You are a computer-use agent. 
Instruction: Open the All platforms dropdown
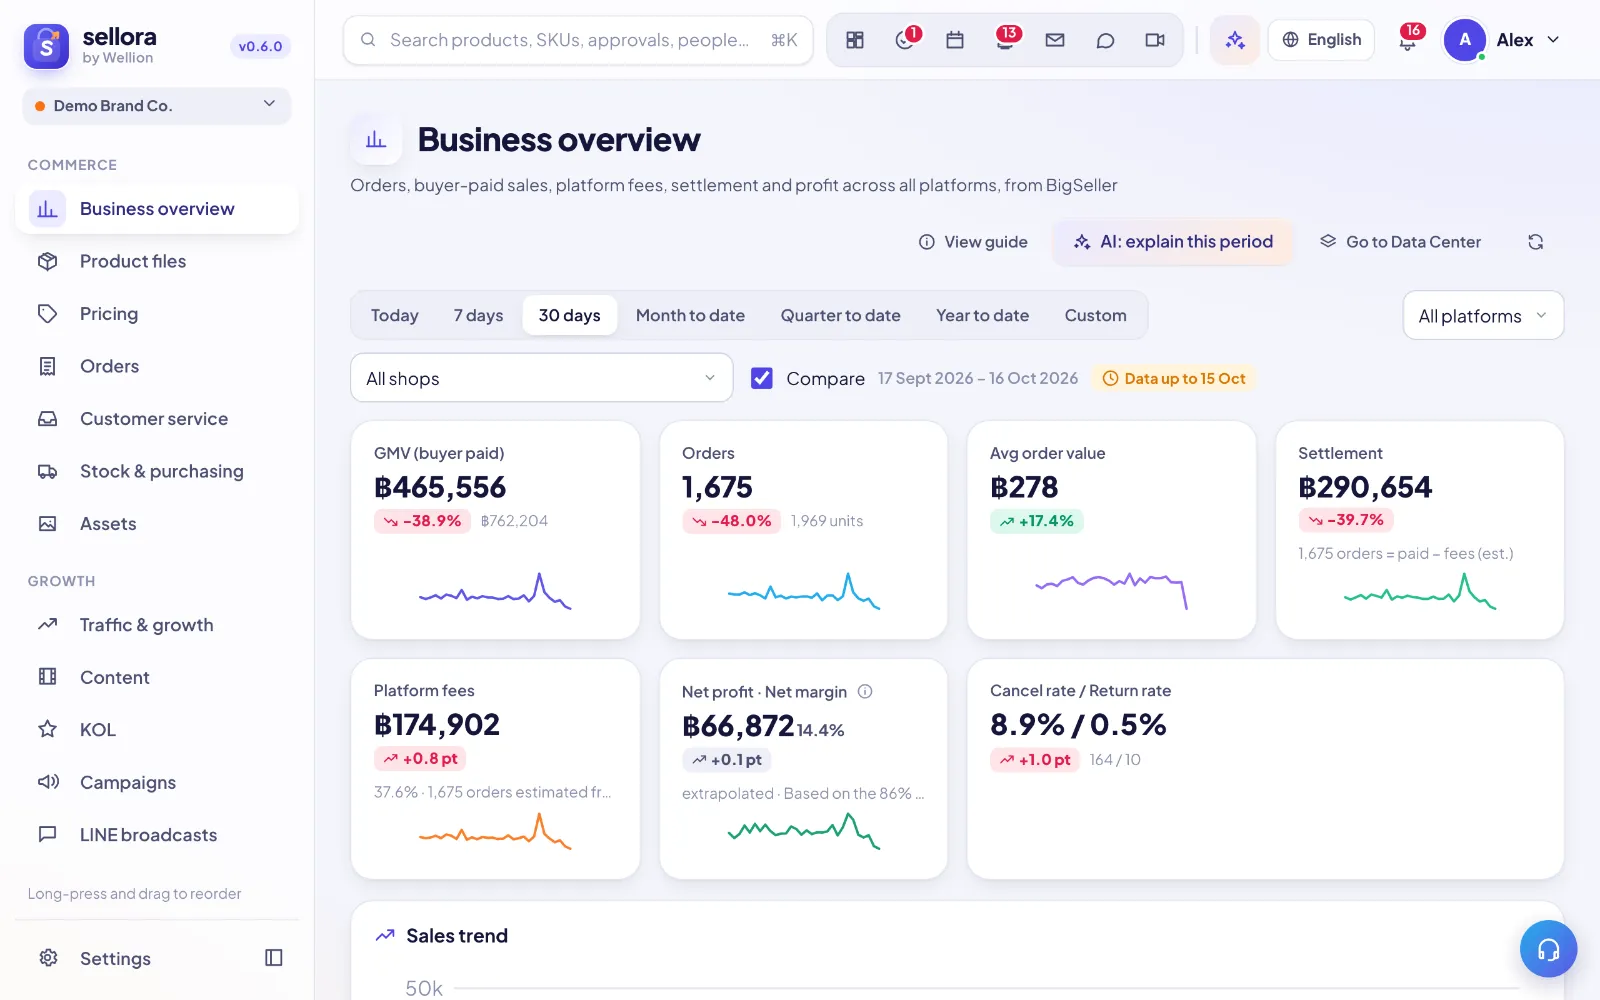(1483, 316)
